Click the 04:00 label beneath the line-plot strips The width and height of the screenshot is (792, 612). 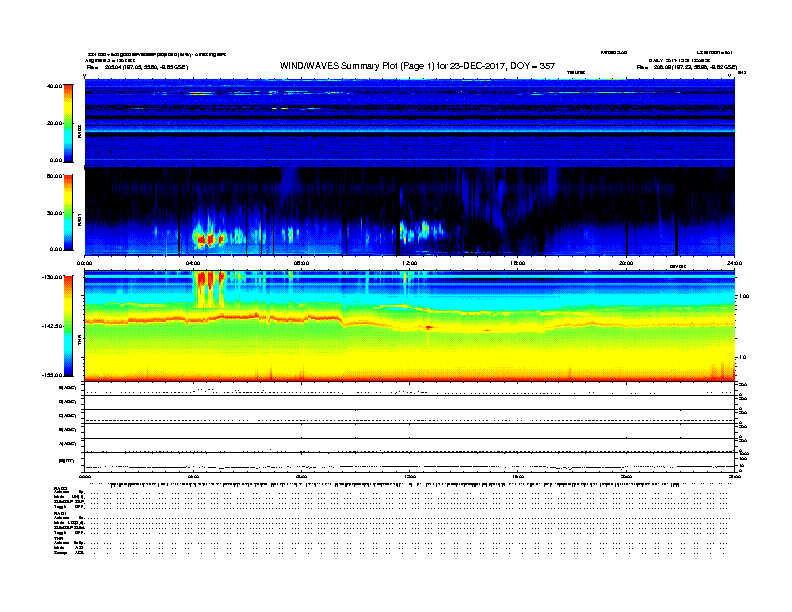193,476
